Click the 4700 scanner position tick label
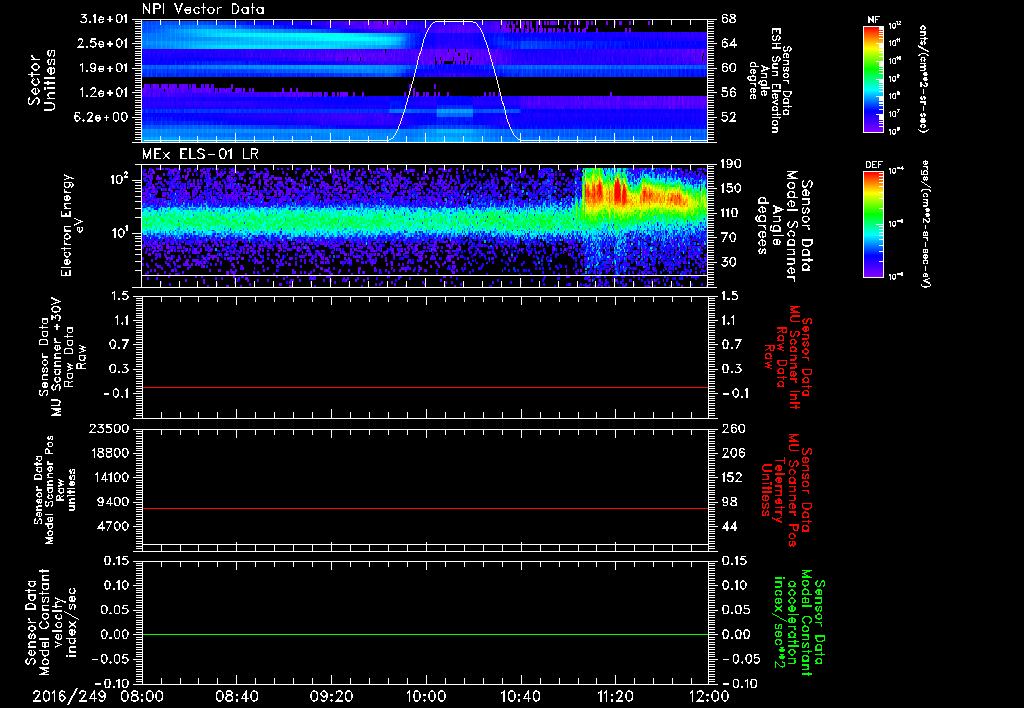Viewport: 1024px width, 708px height. pyautogui.click(x=112, y=526)
